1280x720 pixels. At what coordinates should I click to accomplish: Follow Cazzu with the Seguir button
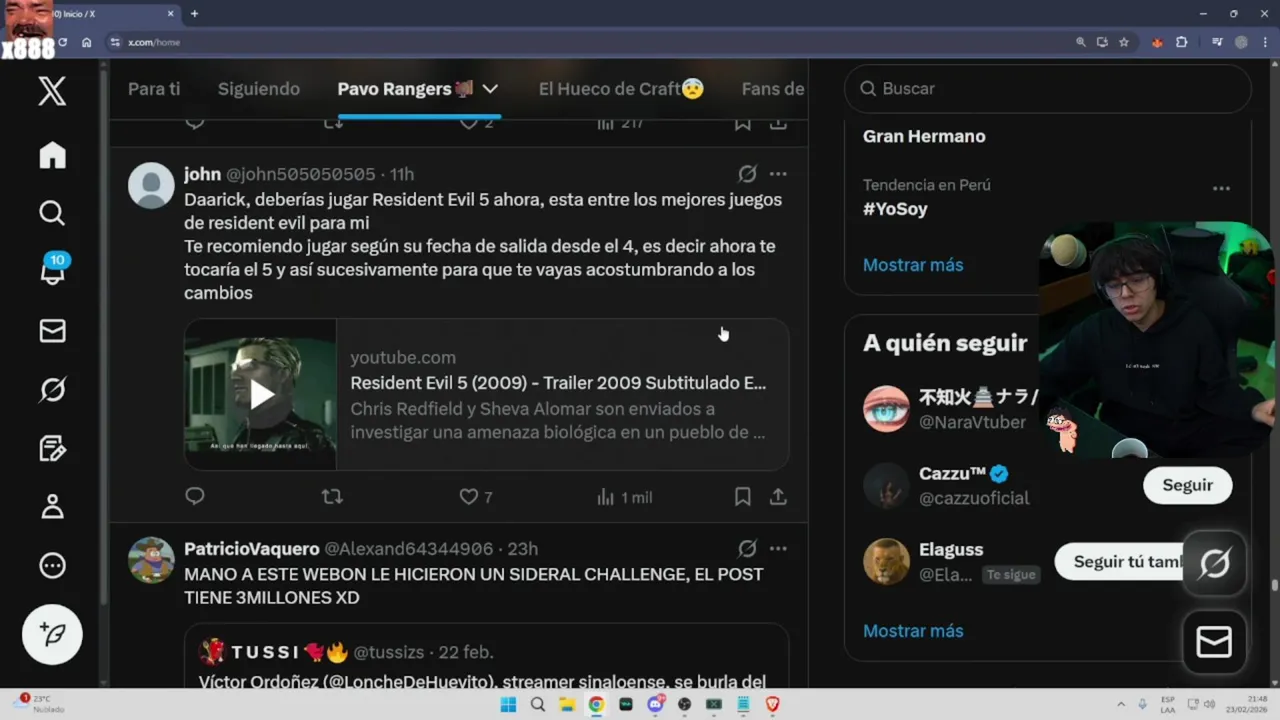tap(1187, 485)
